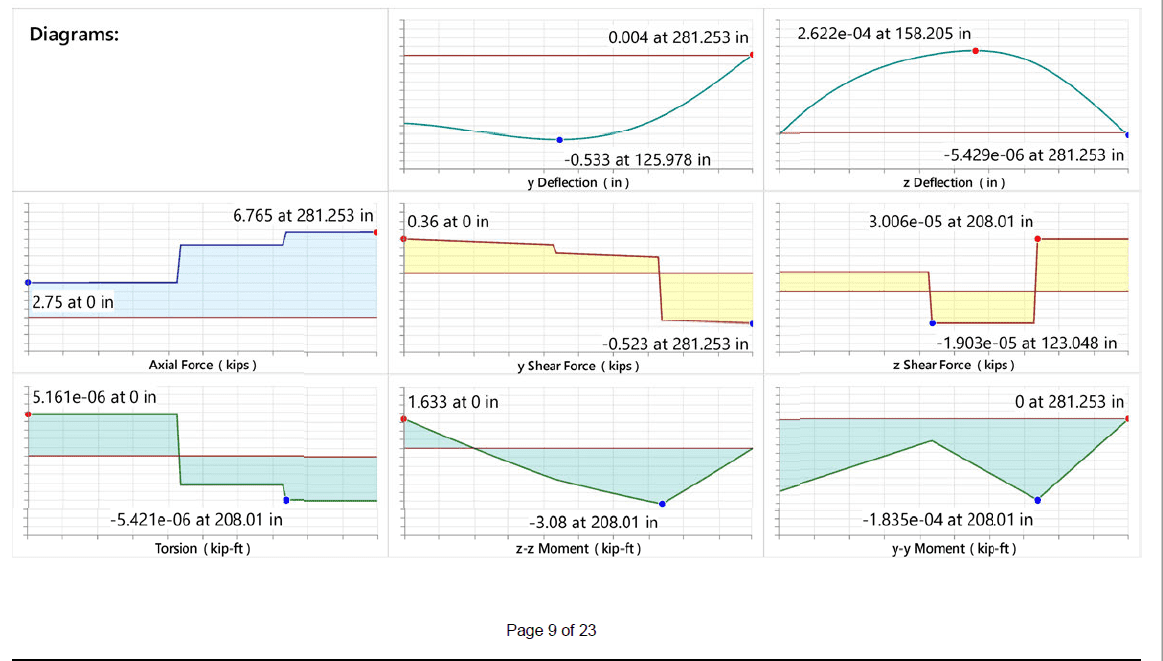Select the blue end marker on z Deflection chart
The image size is (1163, 661).
tap(1127, 134)
